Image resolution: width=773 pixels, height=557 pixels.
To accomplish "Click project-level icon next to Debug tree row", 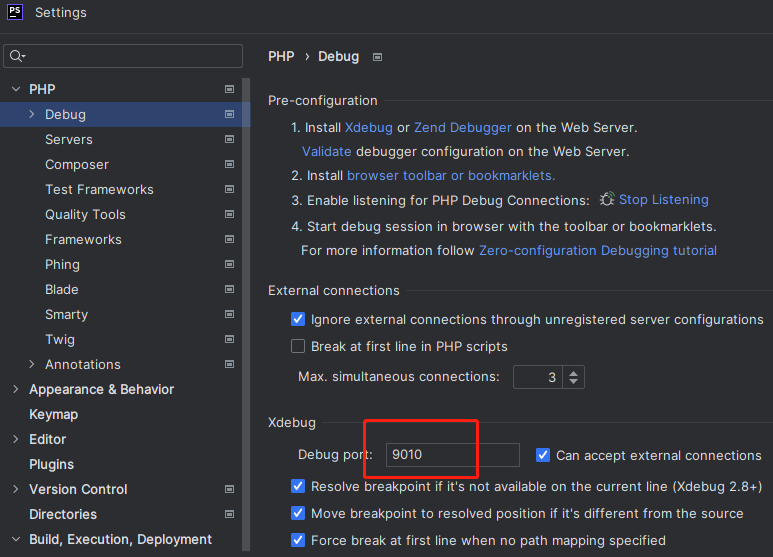I will pos(229,114).
